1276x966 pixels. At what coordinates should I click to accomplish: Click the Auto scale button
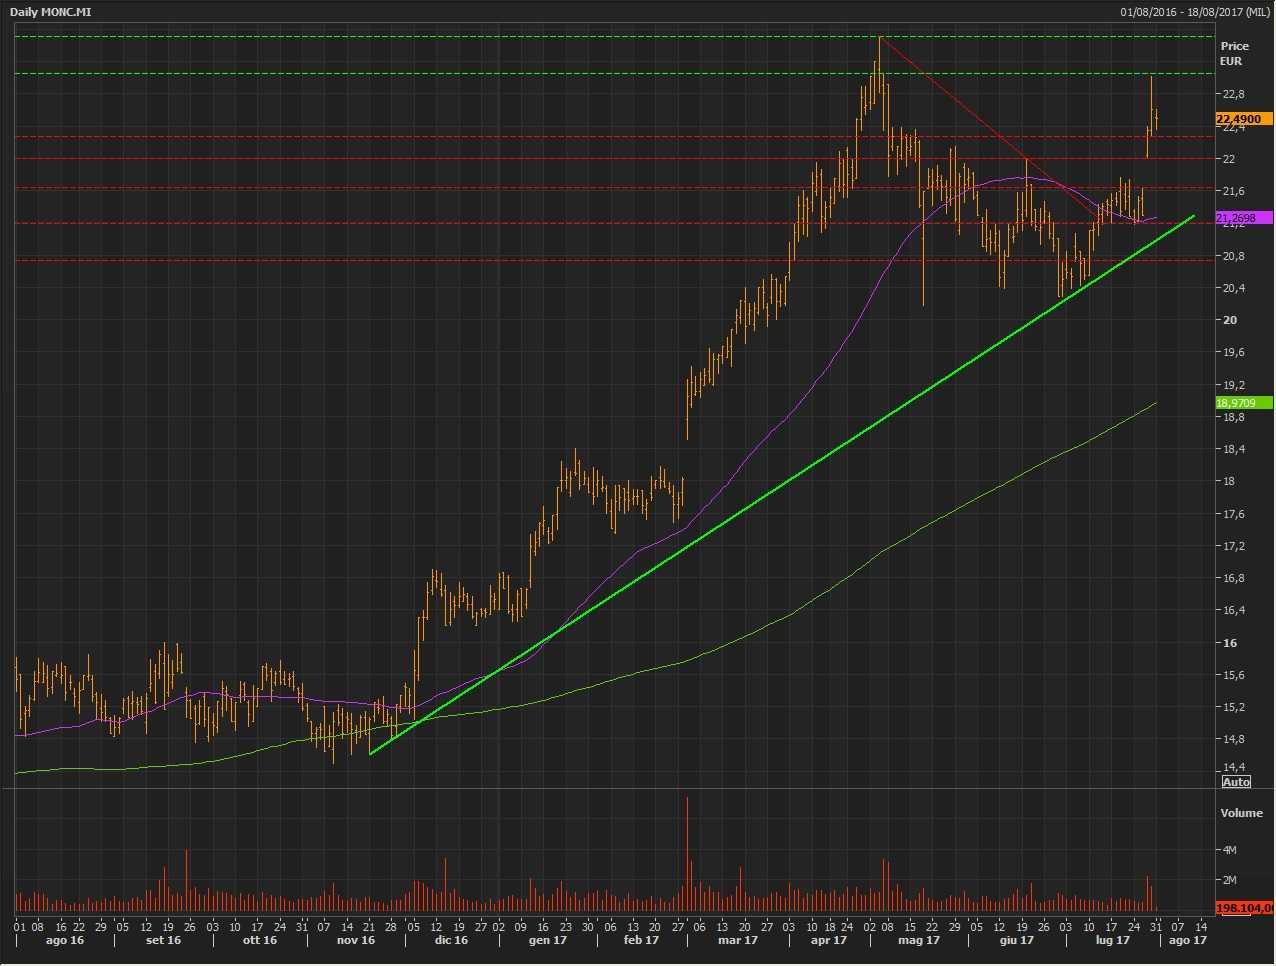pyautogui.click(x=1236, y=782)
